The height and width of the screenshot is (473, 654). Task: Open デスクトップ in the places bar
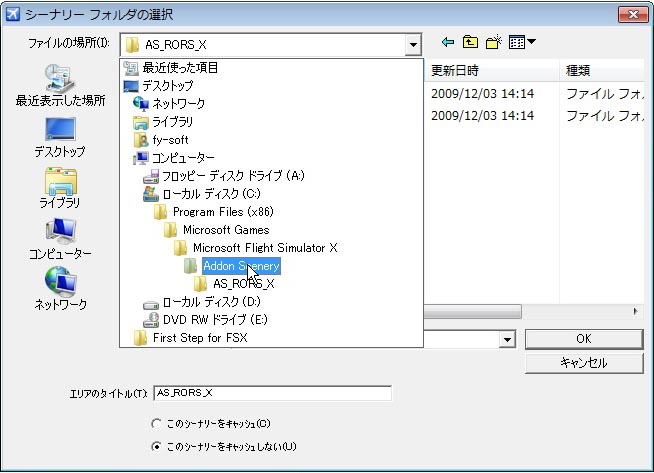60,137
